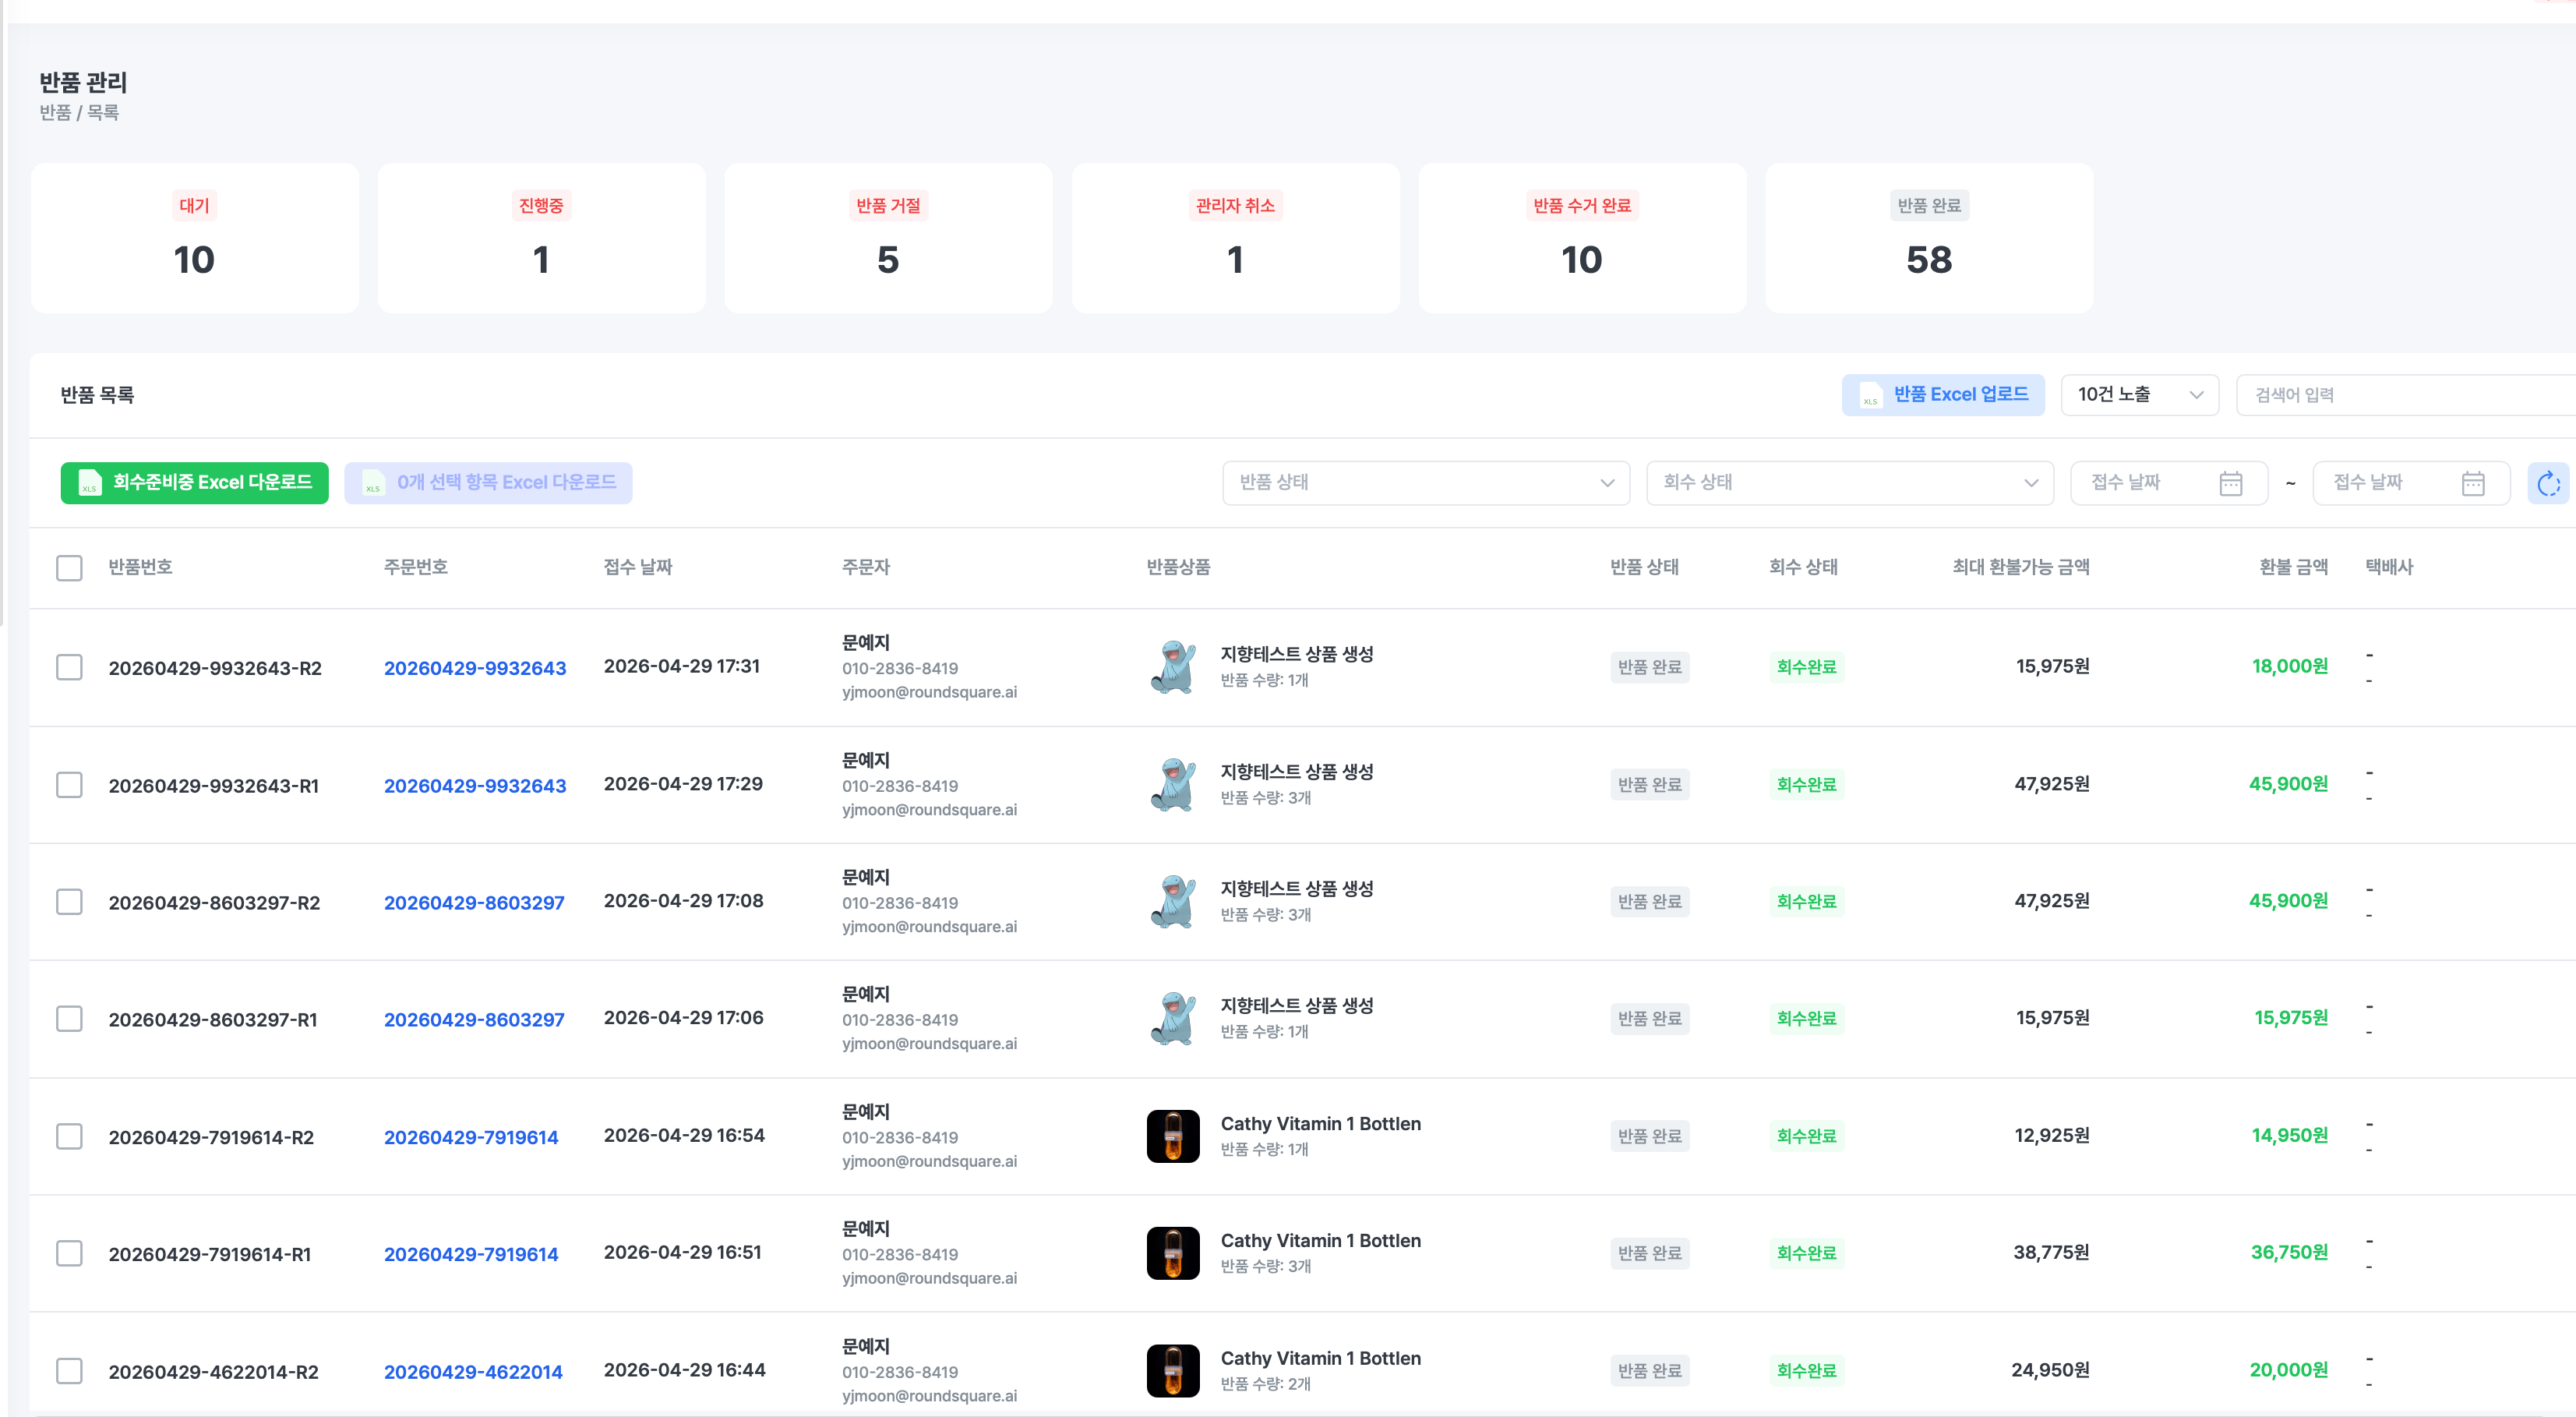Image resolution: width=2576 pixels, height=1417 pixels.
Task: Click refund amount 18,000원
Action: (x=2290, y=666)
